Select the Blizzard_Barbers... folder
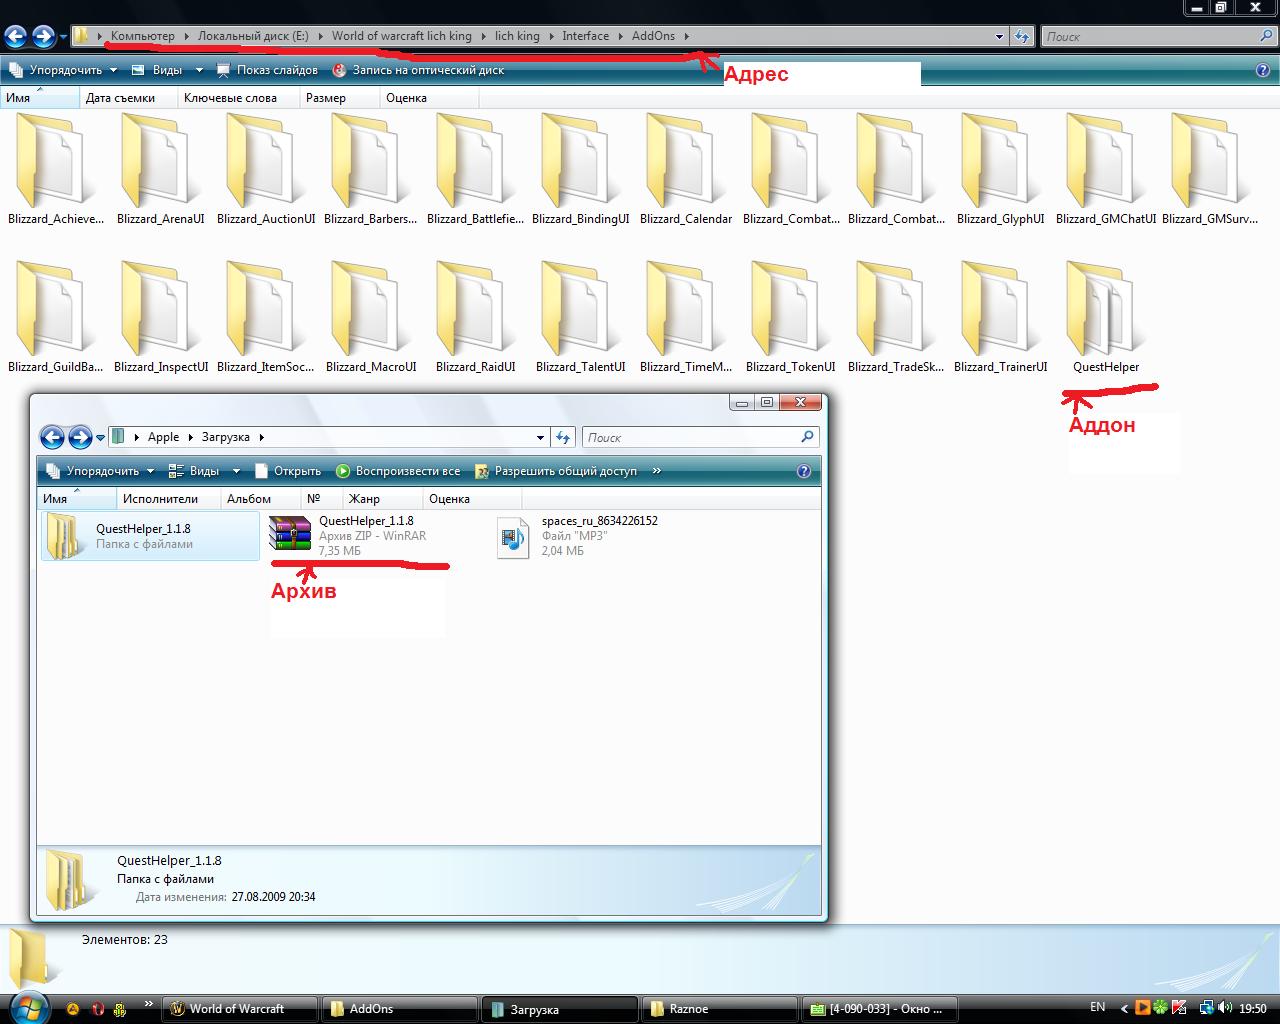 click(x=371, y=170)
